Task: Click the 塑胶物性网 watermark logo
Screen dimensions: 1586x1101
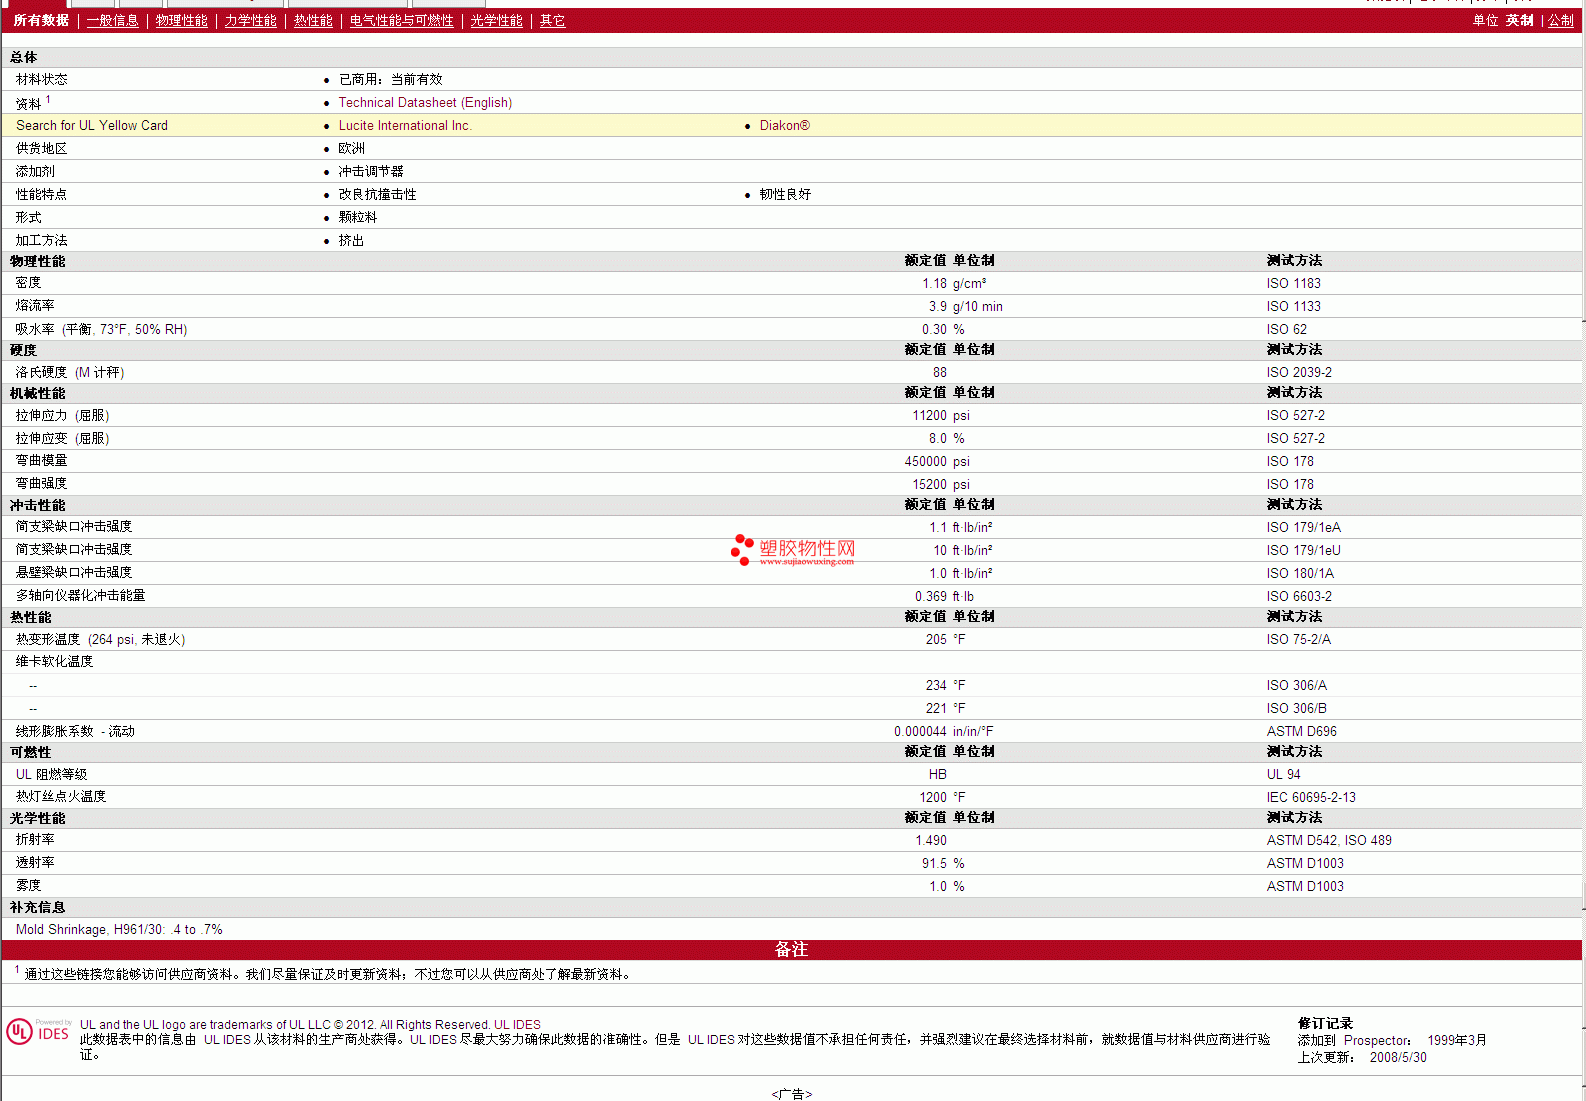Action: [x=793, y=550]
